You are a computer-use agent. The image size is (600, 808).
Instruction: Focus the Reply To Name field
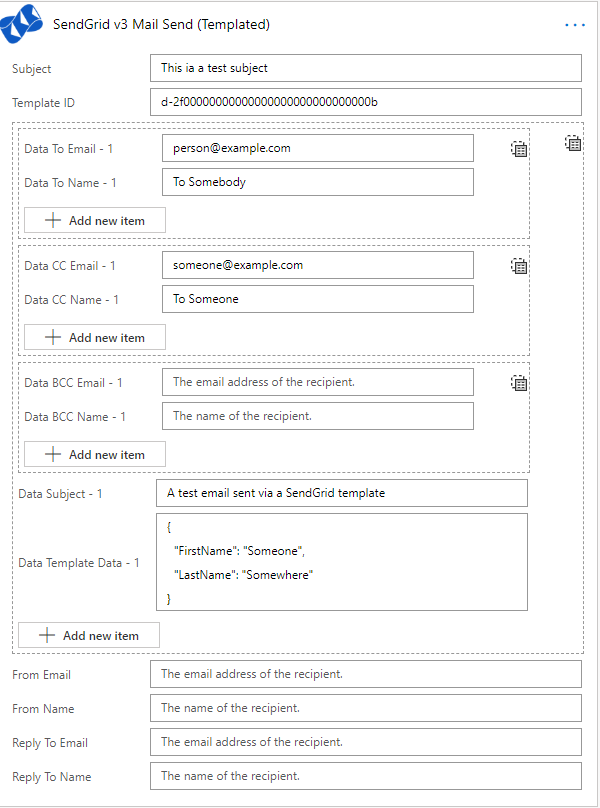(366, 776)
